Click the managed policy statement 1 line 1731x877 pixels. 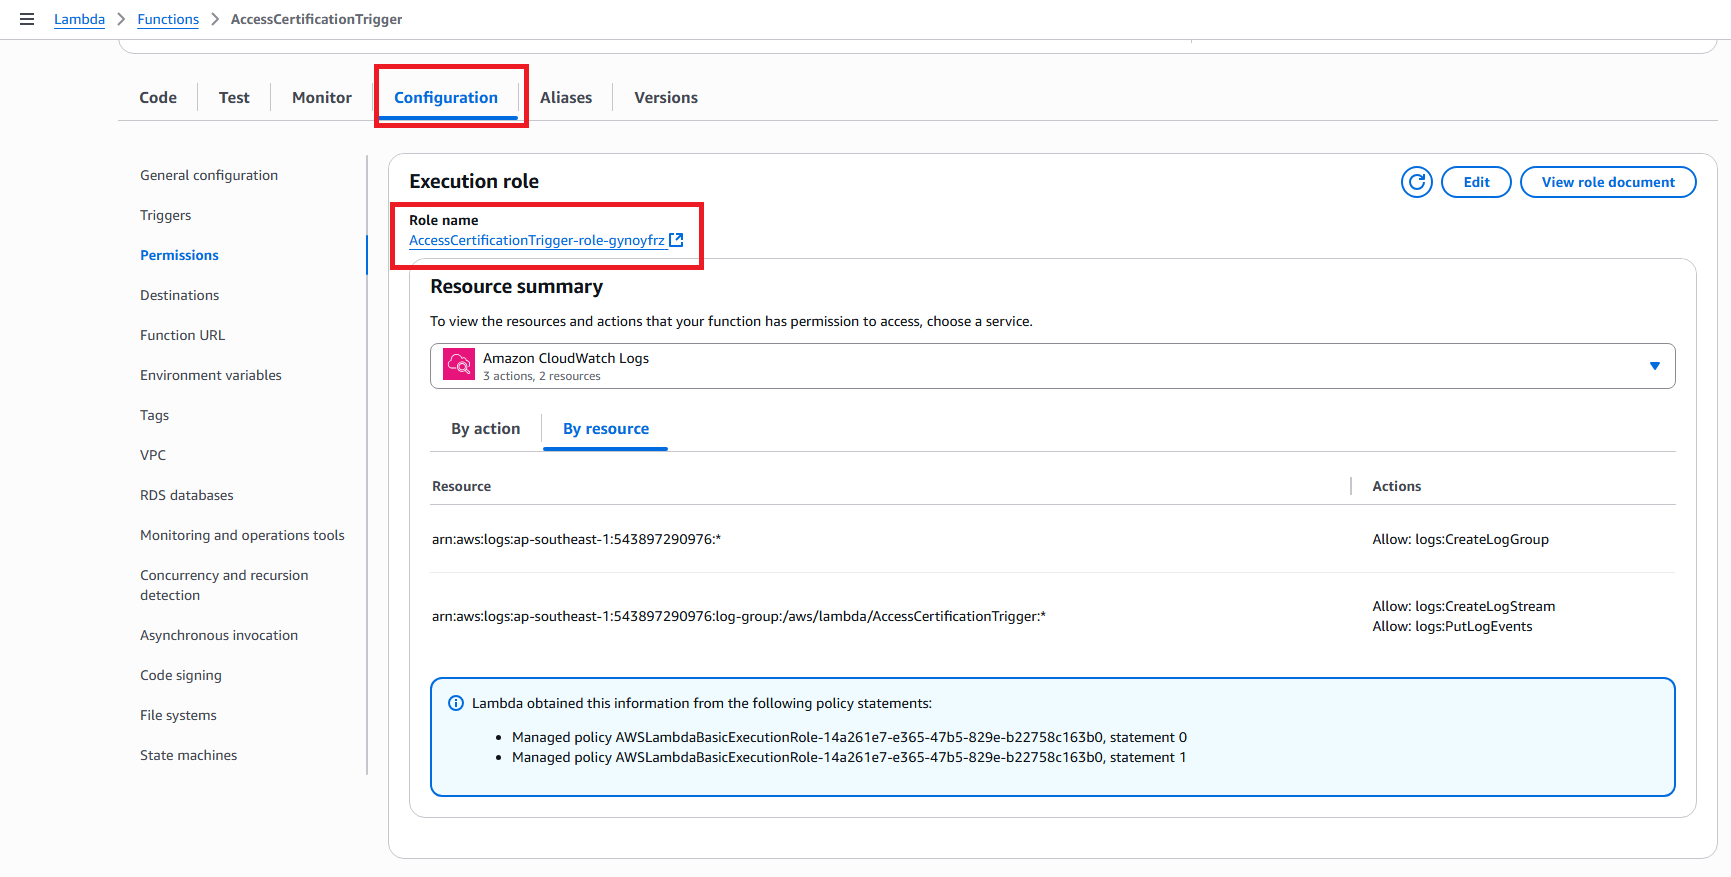pos(849,757)
